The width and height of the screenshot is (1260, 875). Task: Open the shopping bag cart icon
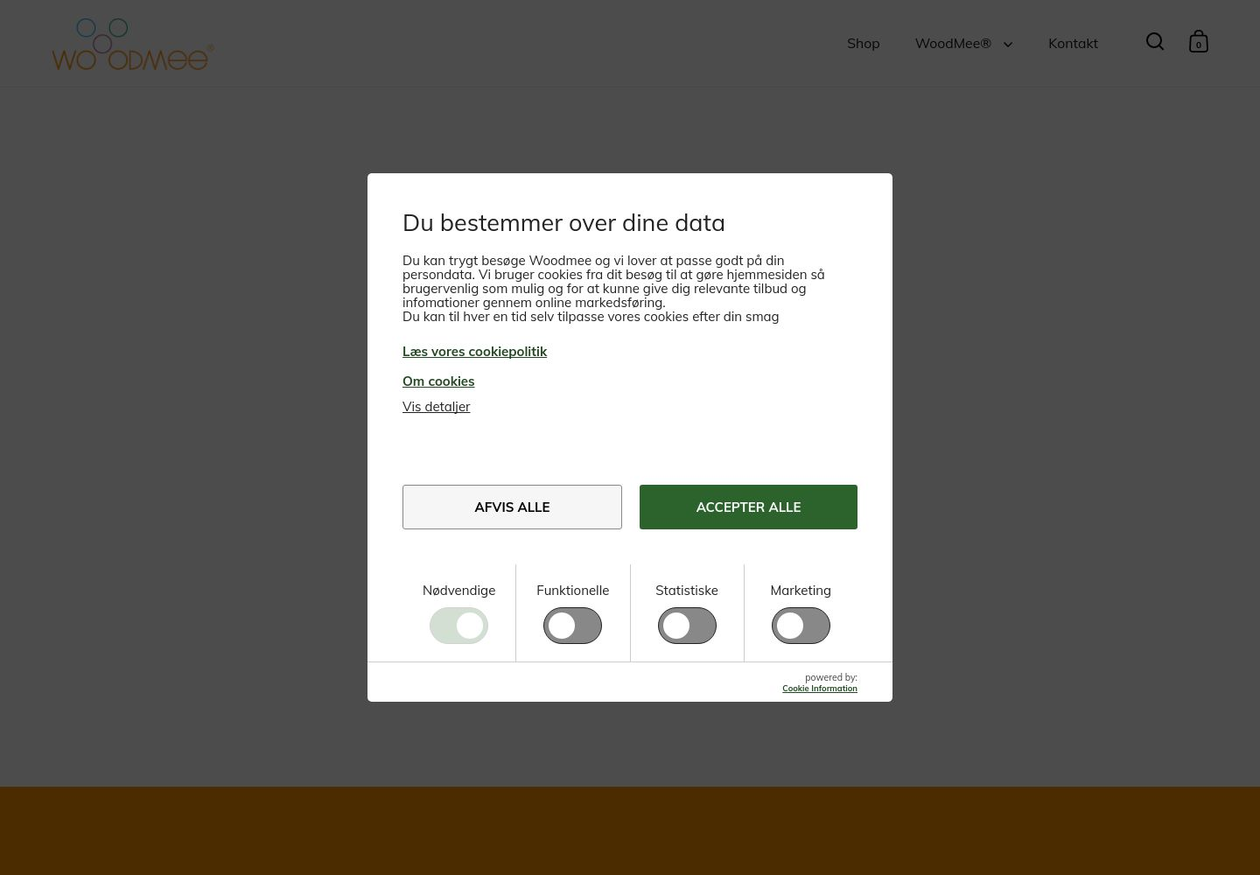click(1198, 42)
